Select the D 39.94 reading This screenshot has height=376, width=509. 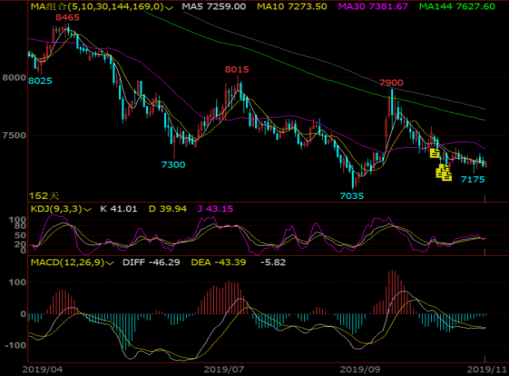click(168, 209)
